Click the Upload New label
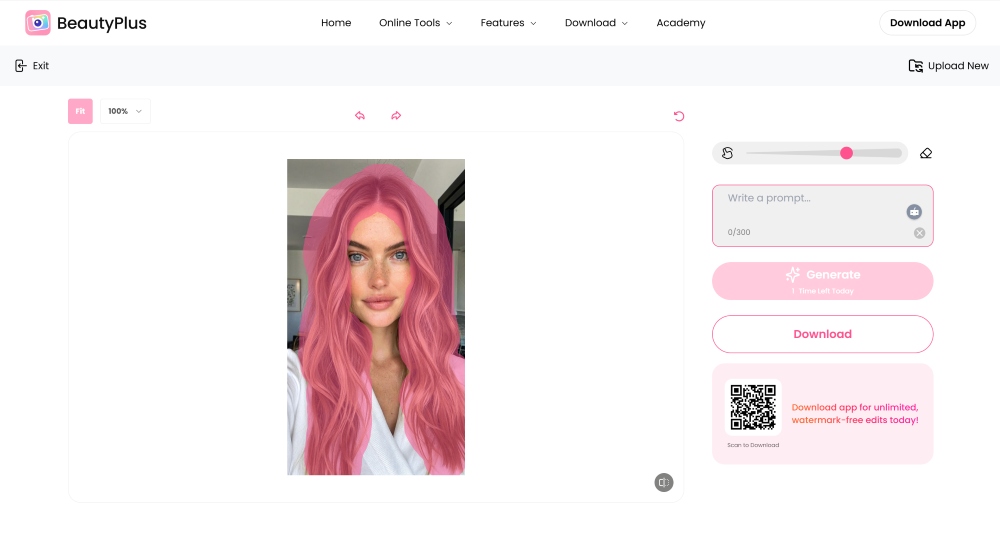The image size is (1000, 554). pos(958,66)
